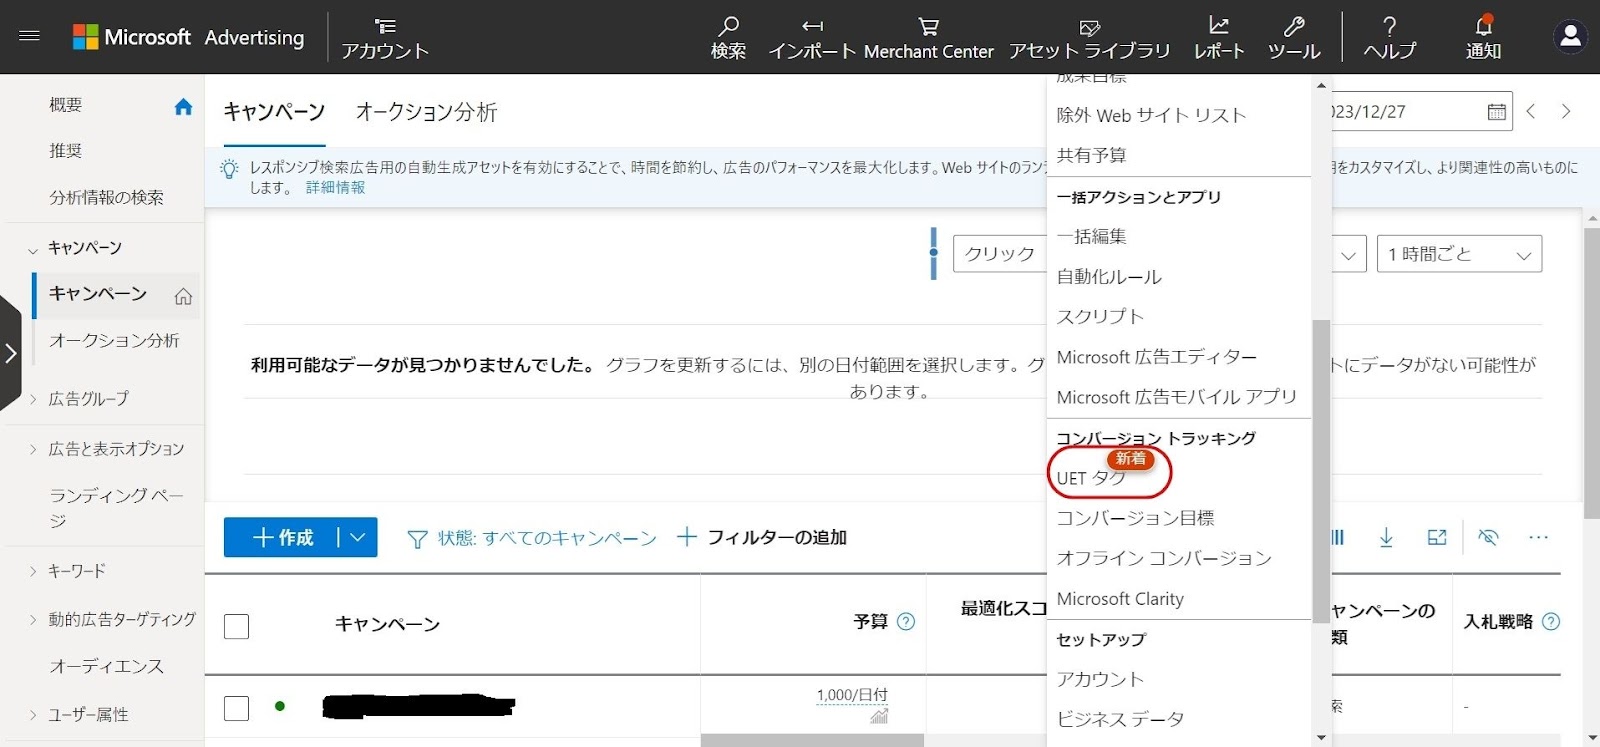
Task: Click the filter funnel icon
Action: (x=417, y=539)
